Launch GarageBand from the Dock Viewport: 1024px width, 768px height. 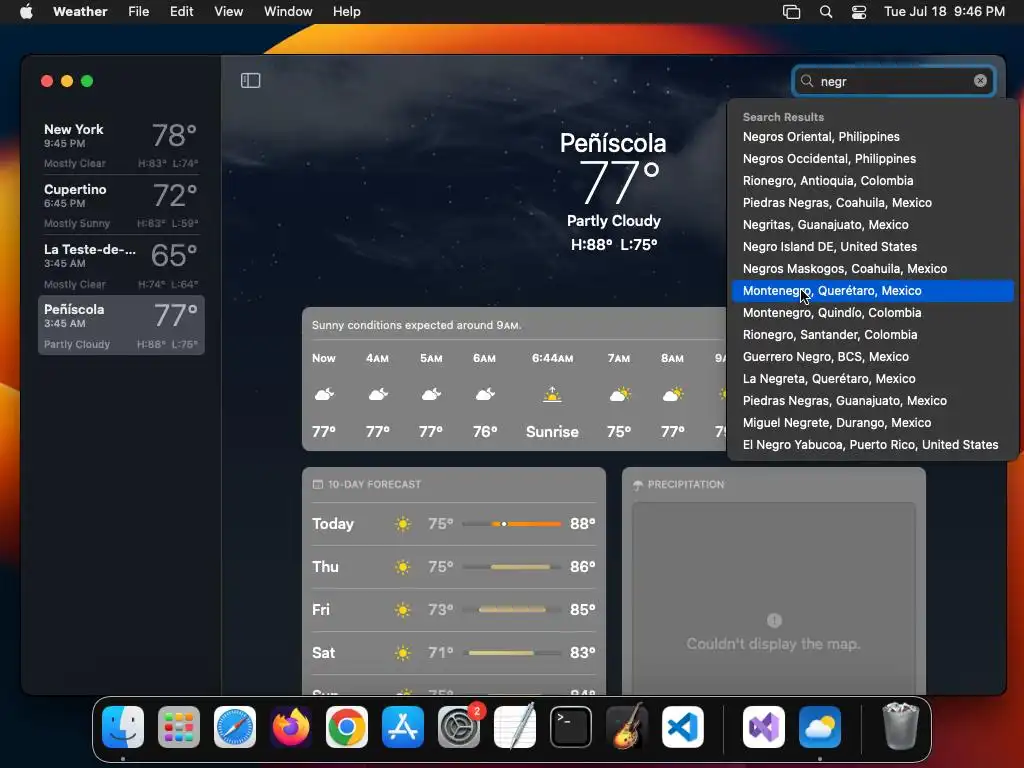627,727
